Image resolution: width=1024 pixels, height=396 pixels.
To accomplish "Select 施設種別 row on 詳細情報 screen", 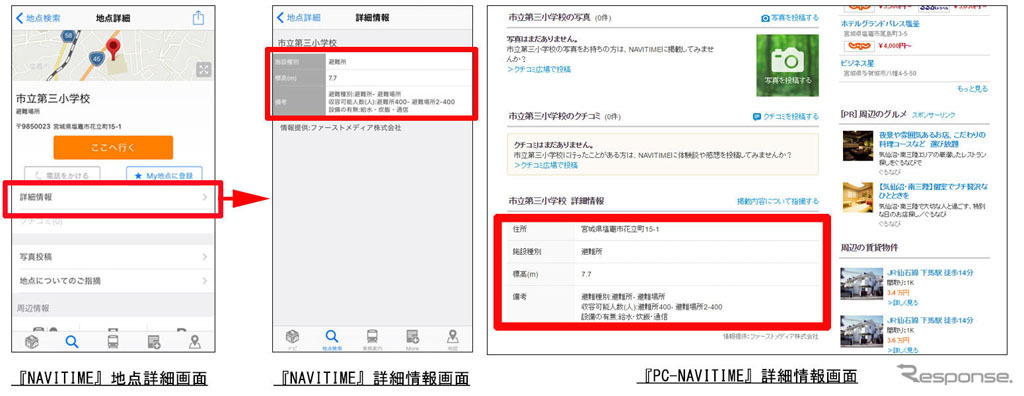I will [371, 61].
